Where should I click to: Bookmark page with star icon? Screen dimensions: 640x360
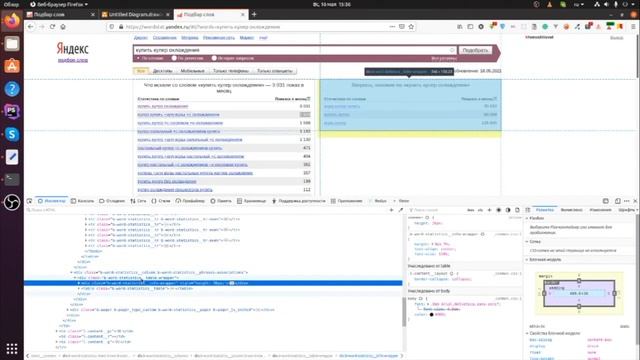coord(411,27)
